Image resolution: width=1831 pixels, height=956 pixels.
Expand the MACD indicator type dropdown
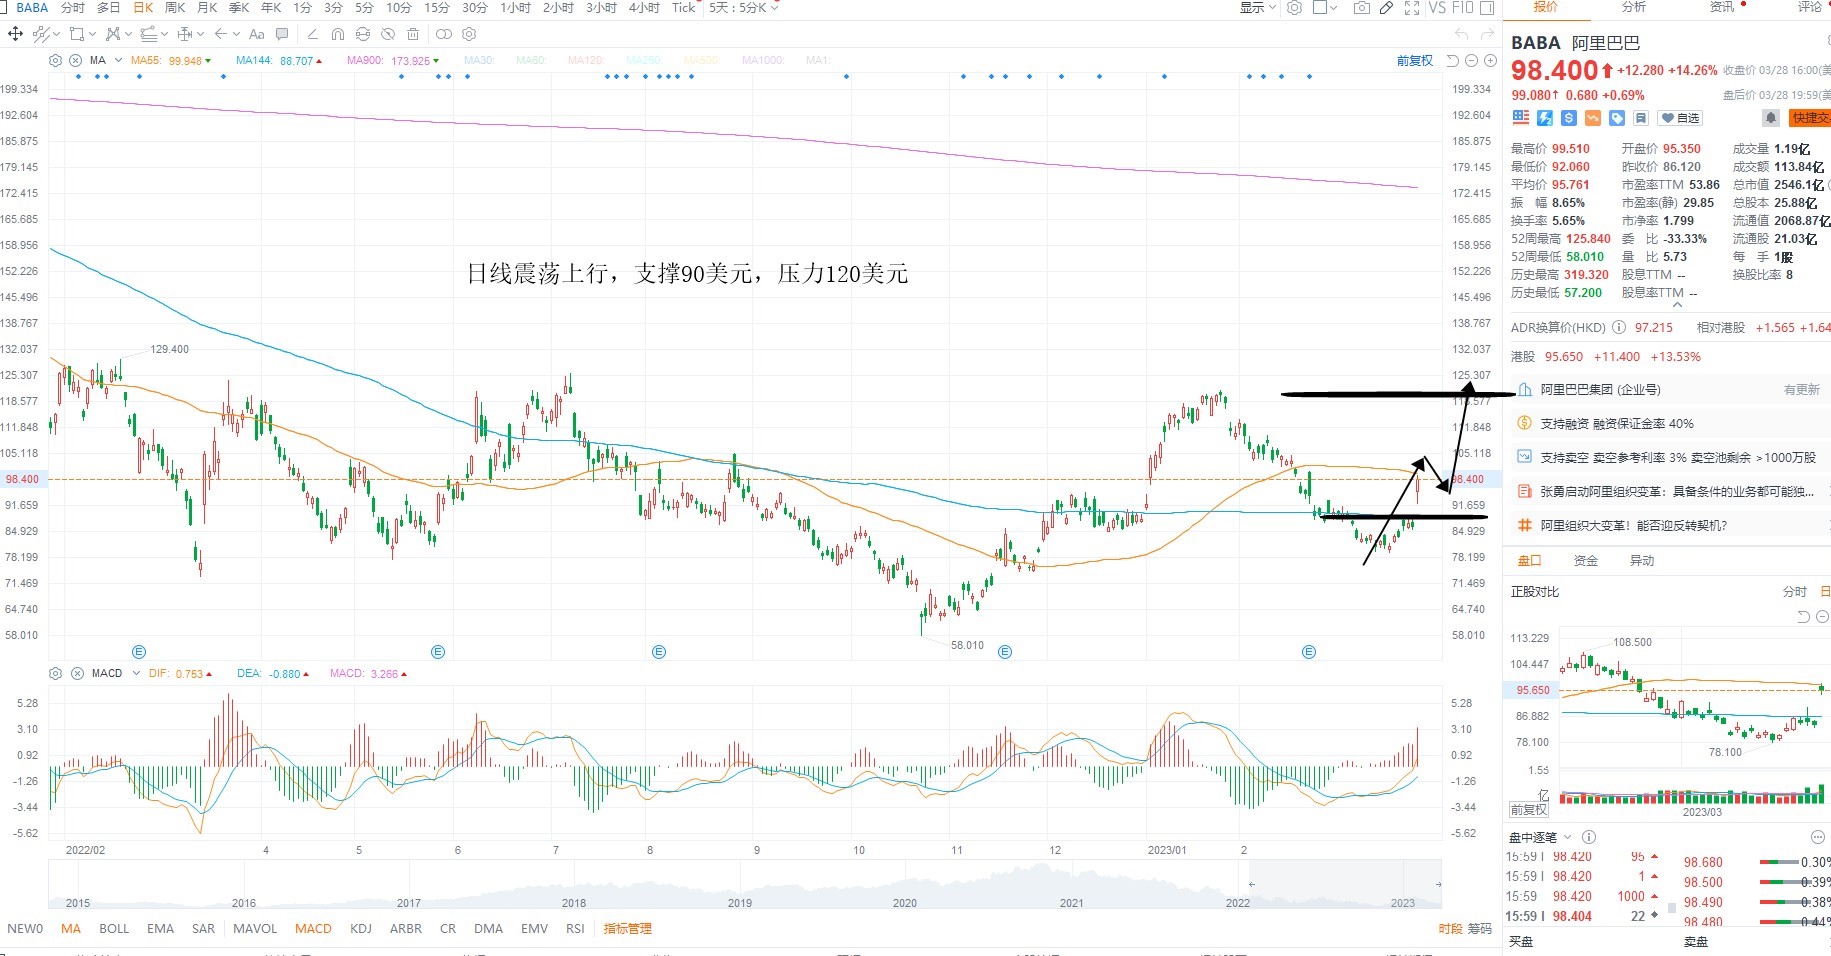tap(136, 673)
